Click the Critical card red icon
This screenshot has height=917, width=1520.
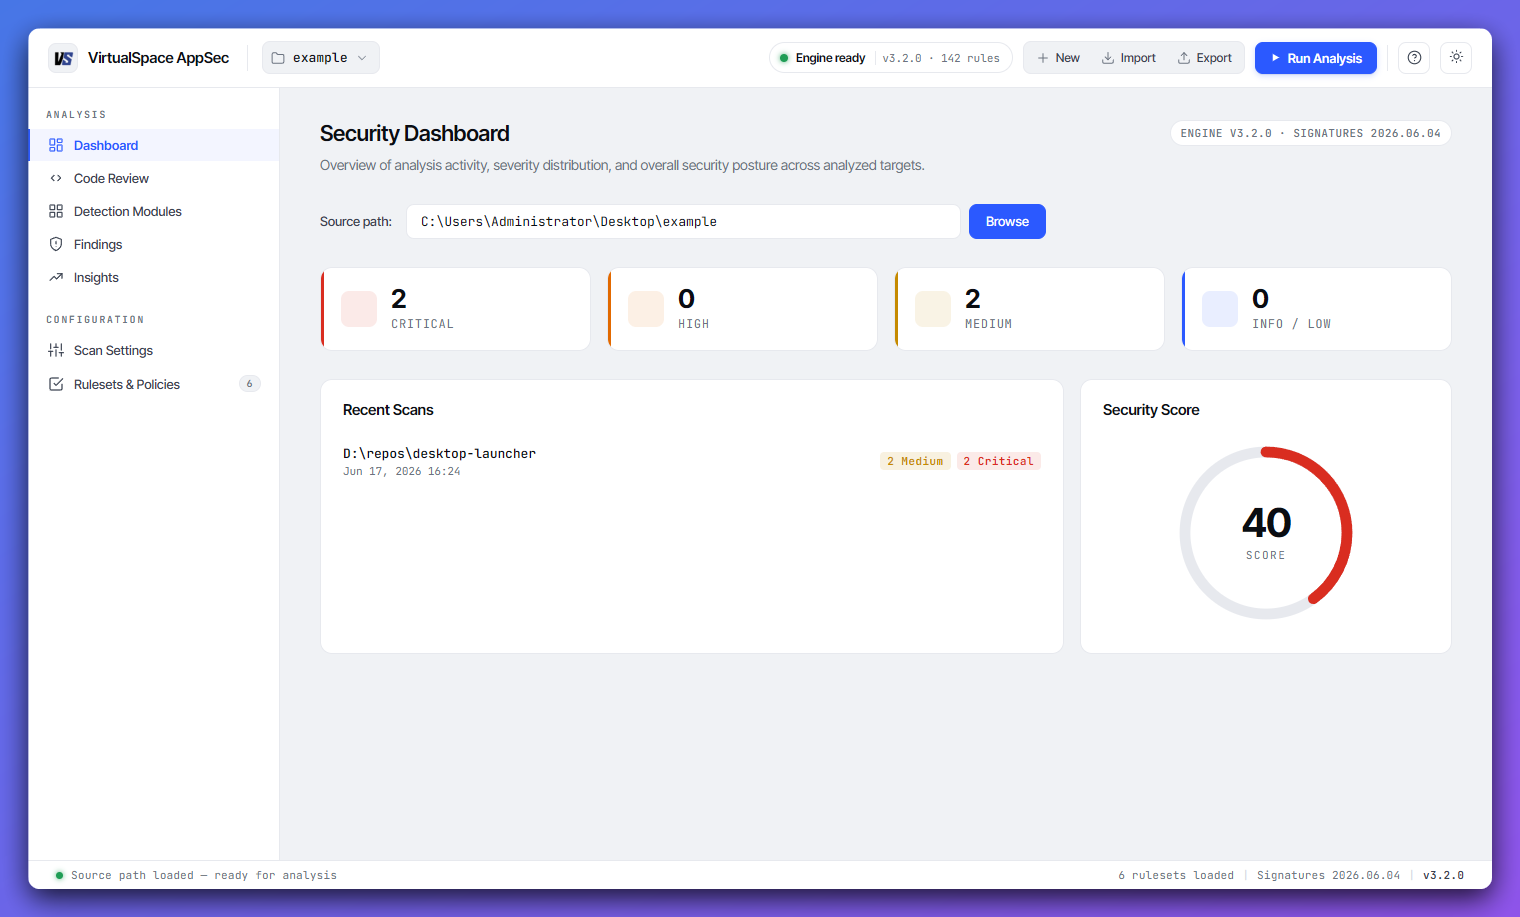click(359, 309)
